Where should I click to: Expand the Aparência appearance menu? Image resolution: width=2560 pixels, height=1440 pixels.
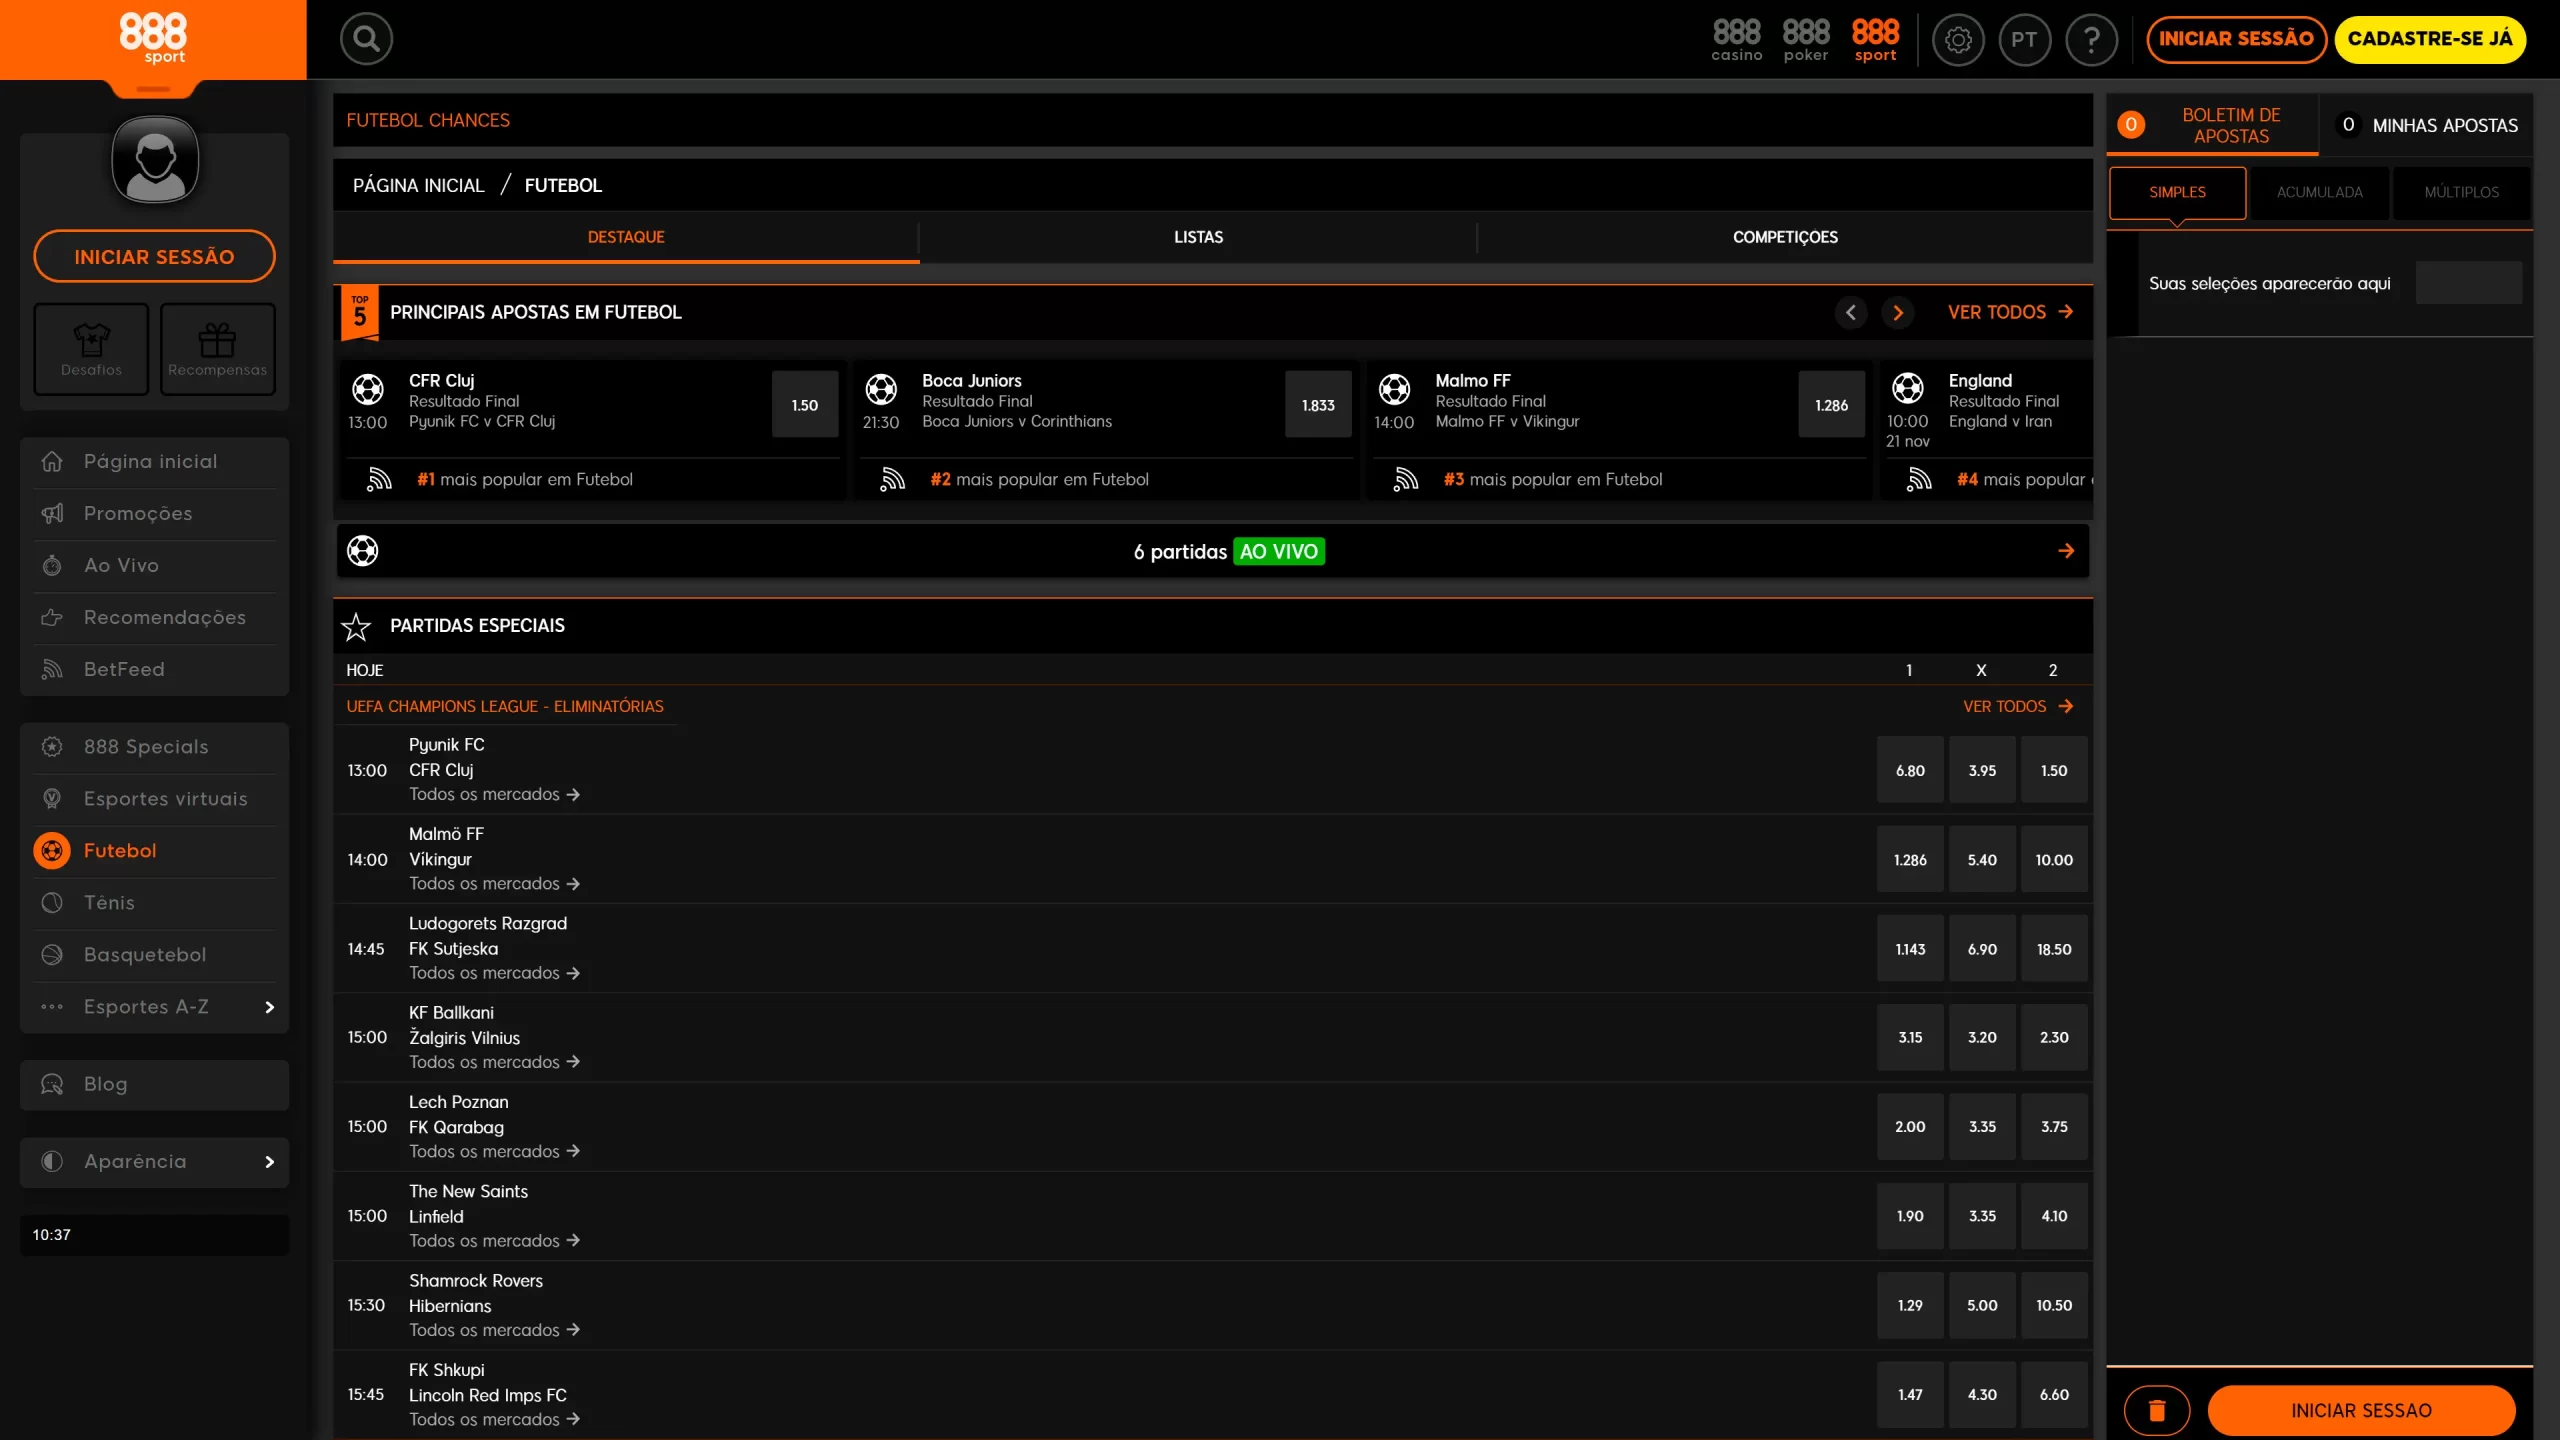pyautogui.click(x=155, y=1162)
